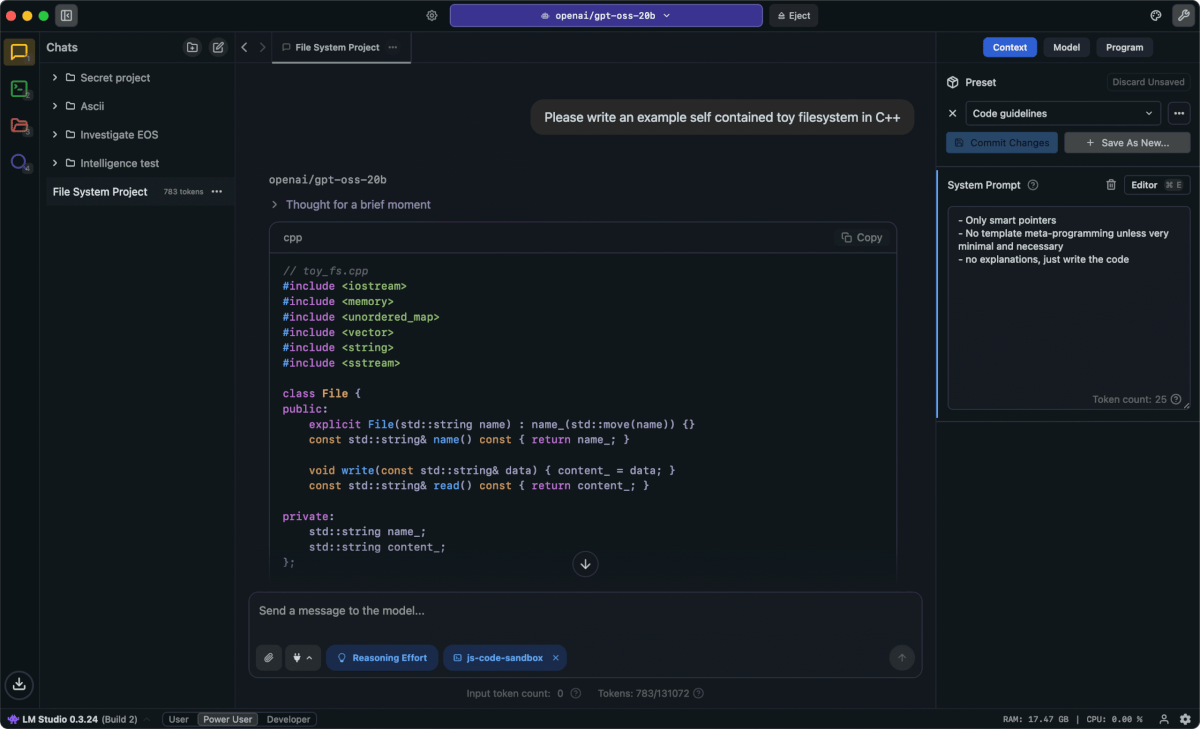Switch to Developer mode

coord(290,719)
